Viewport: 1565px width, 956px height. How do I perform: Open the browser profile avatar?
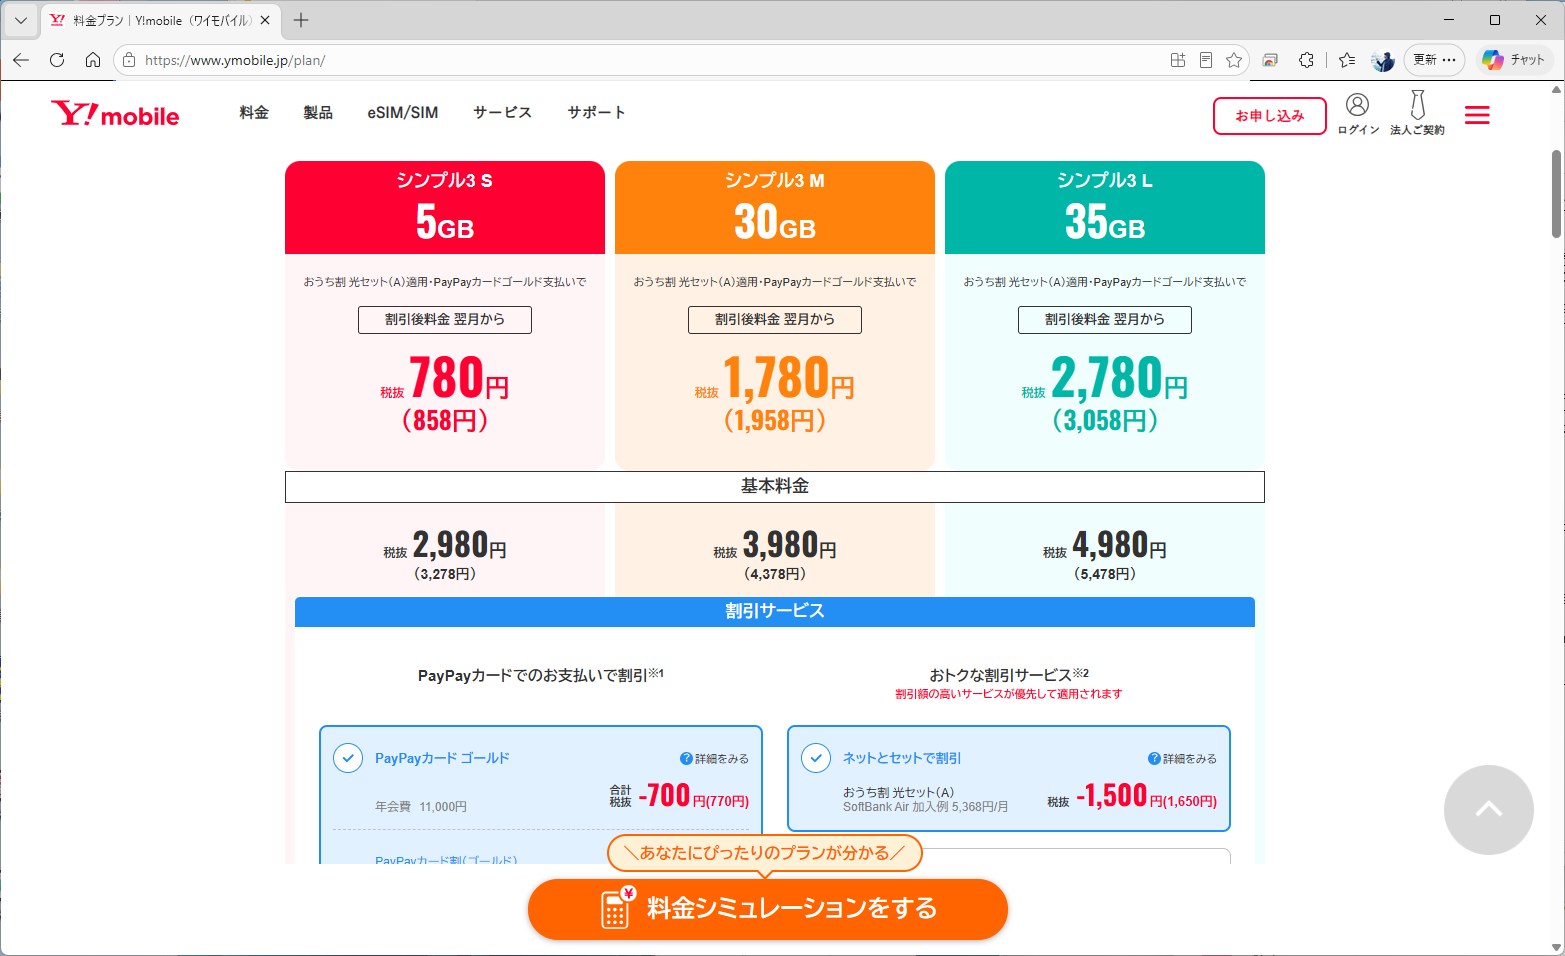[x=1383, y=60]
